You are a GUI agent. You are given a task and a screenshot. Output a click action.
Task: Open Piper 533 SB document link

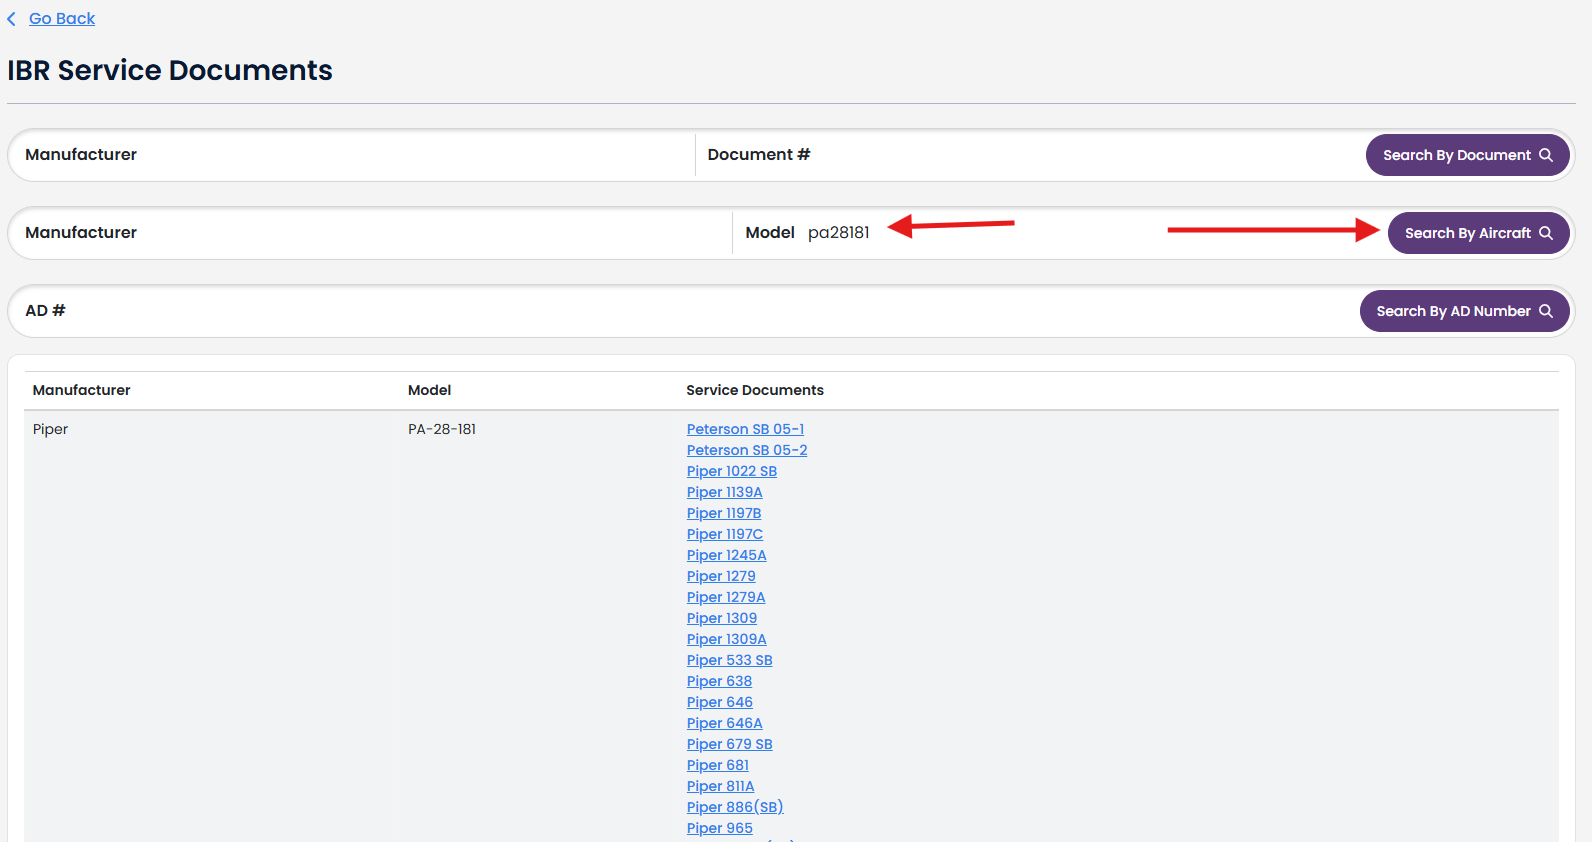tap(730, 660)
